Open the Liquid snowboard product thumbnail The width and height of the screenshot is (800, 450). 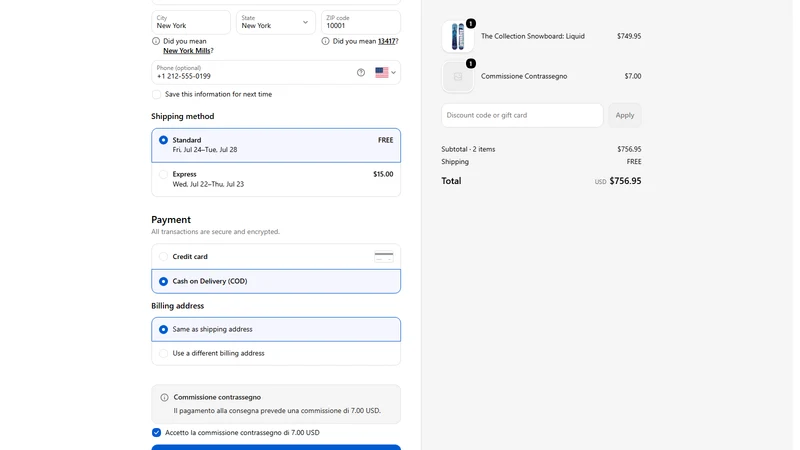point(458,37)
